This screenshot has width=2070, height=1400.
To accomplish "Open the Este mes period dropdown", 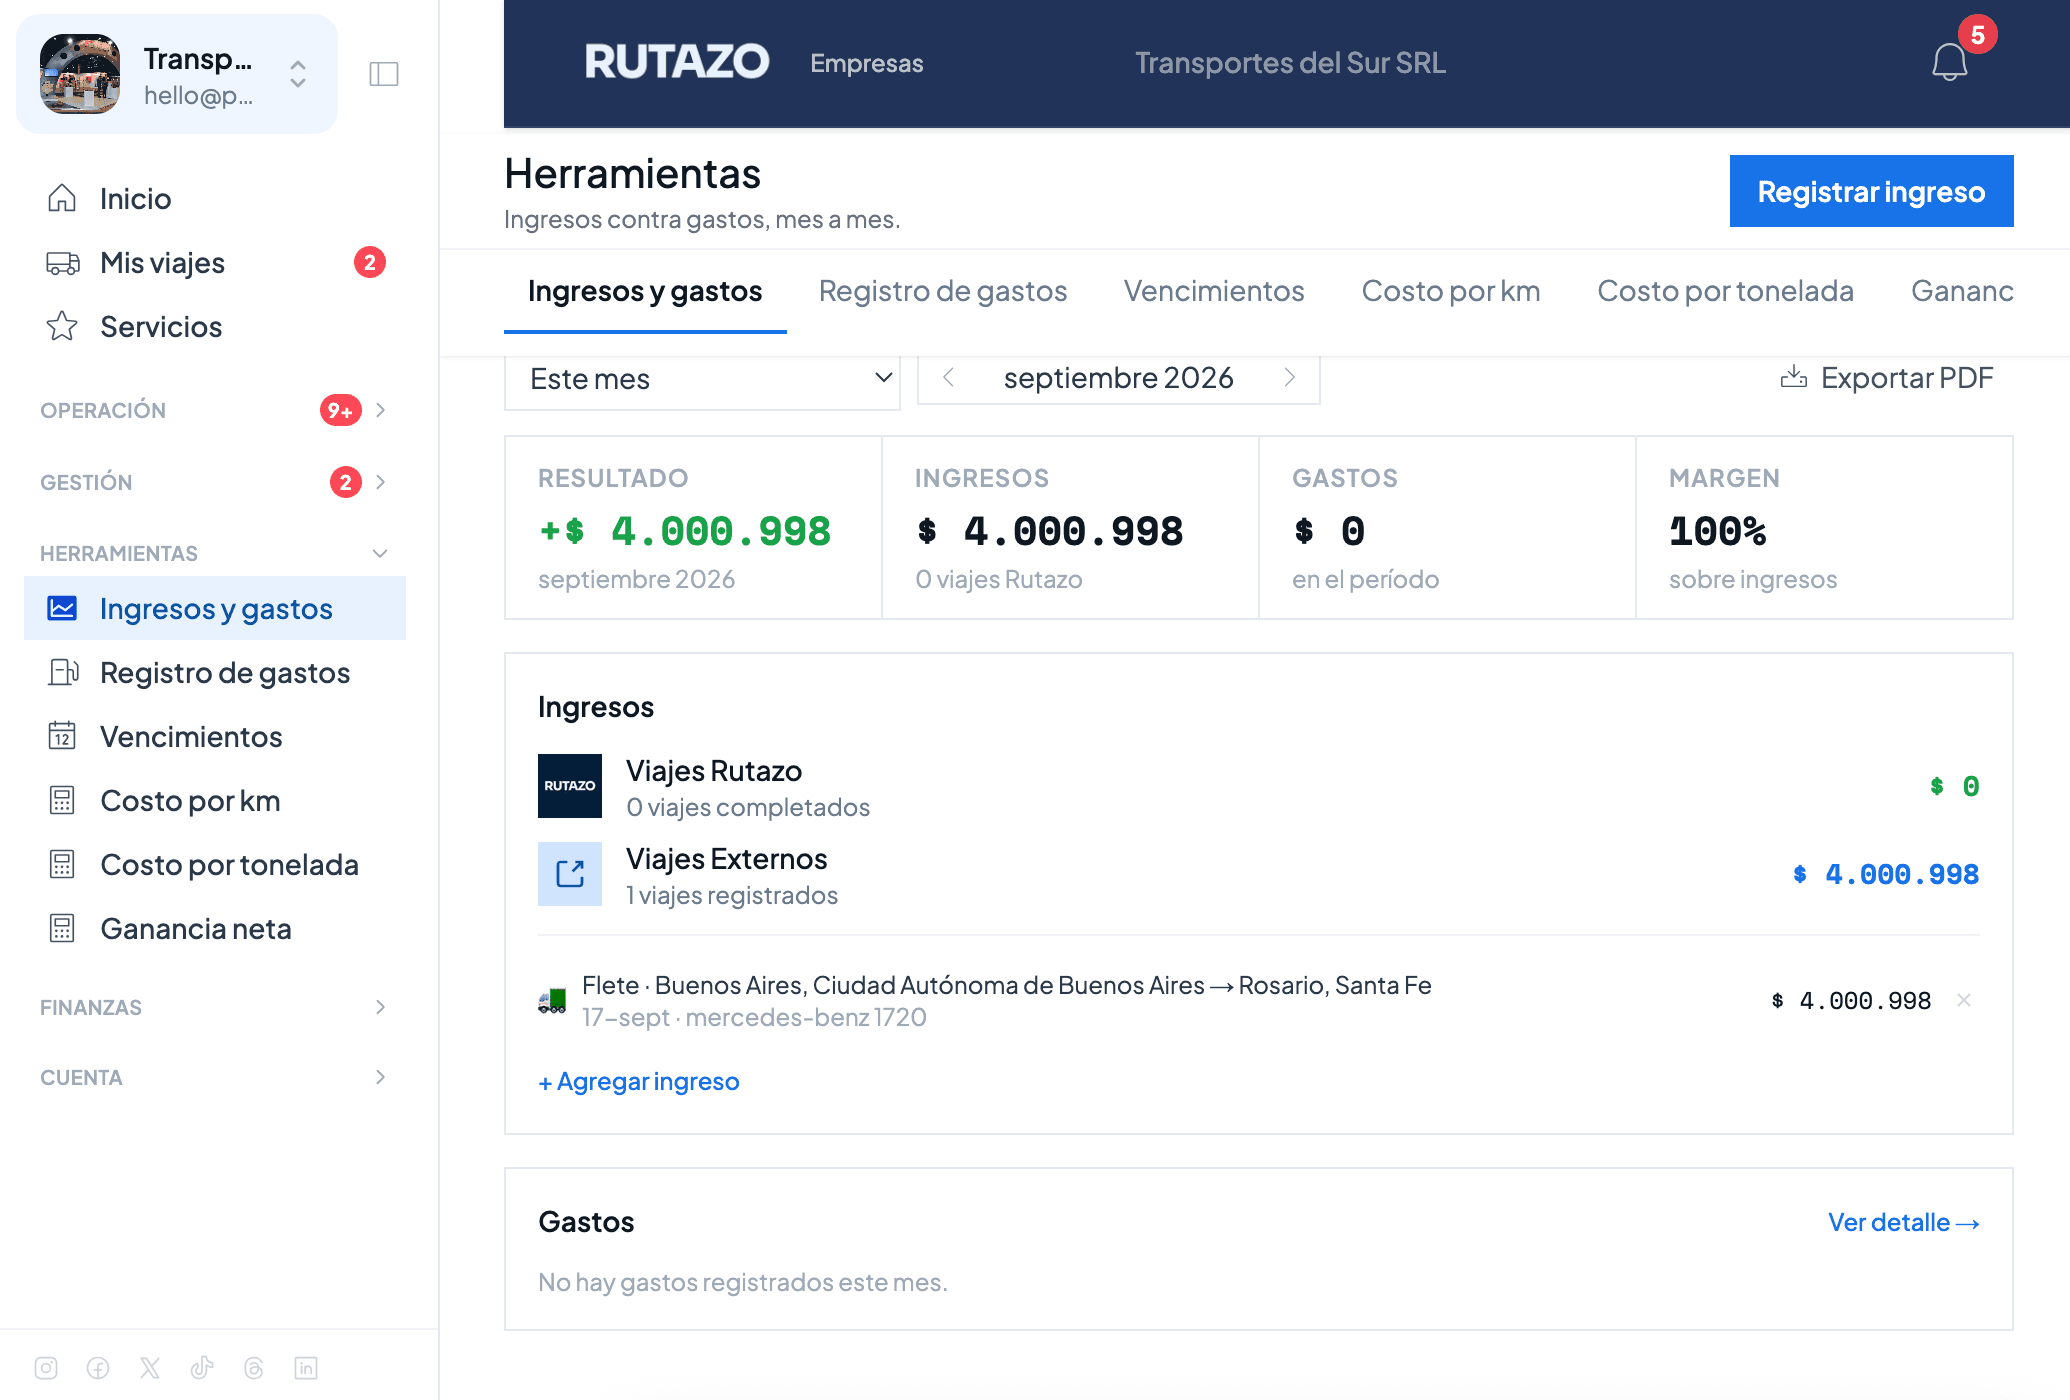I will [x=702, y=379].
